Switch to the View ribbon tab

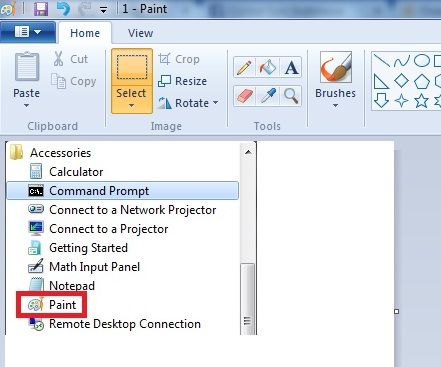[140, 33]
